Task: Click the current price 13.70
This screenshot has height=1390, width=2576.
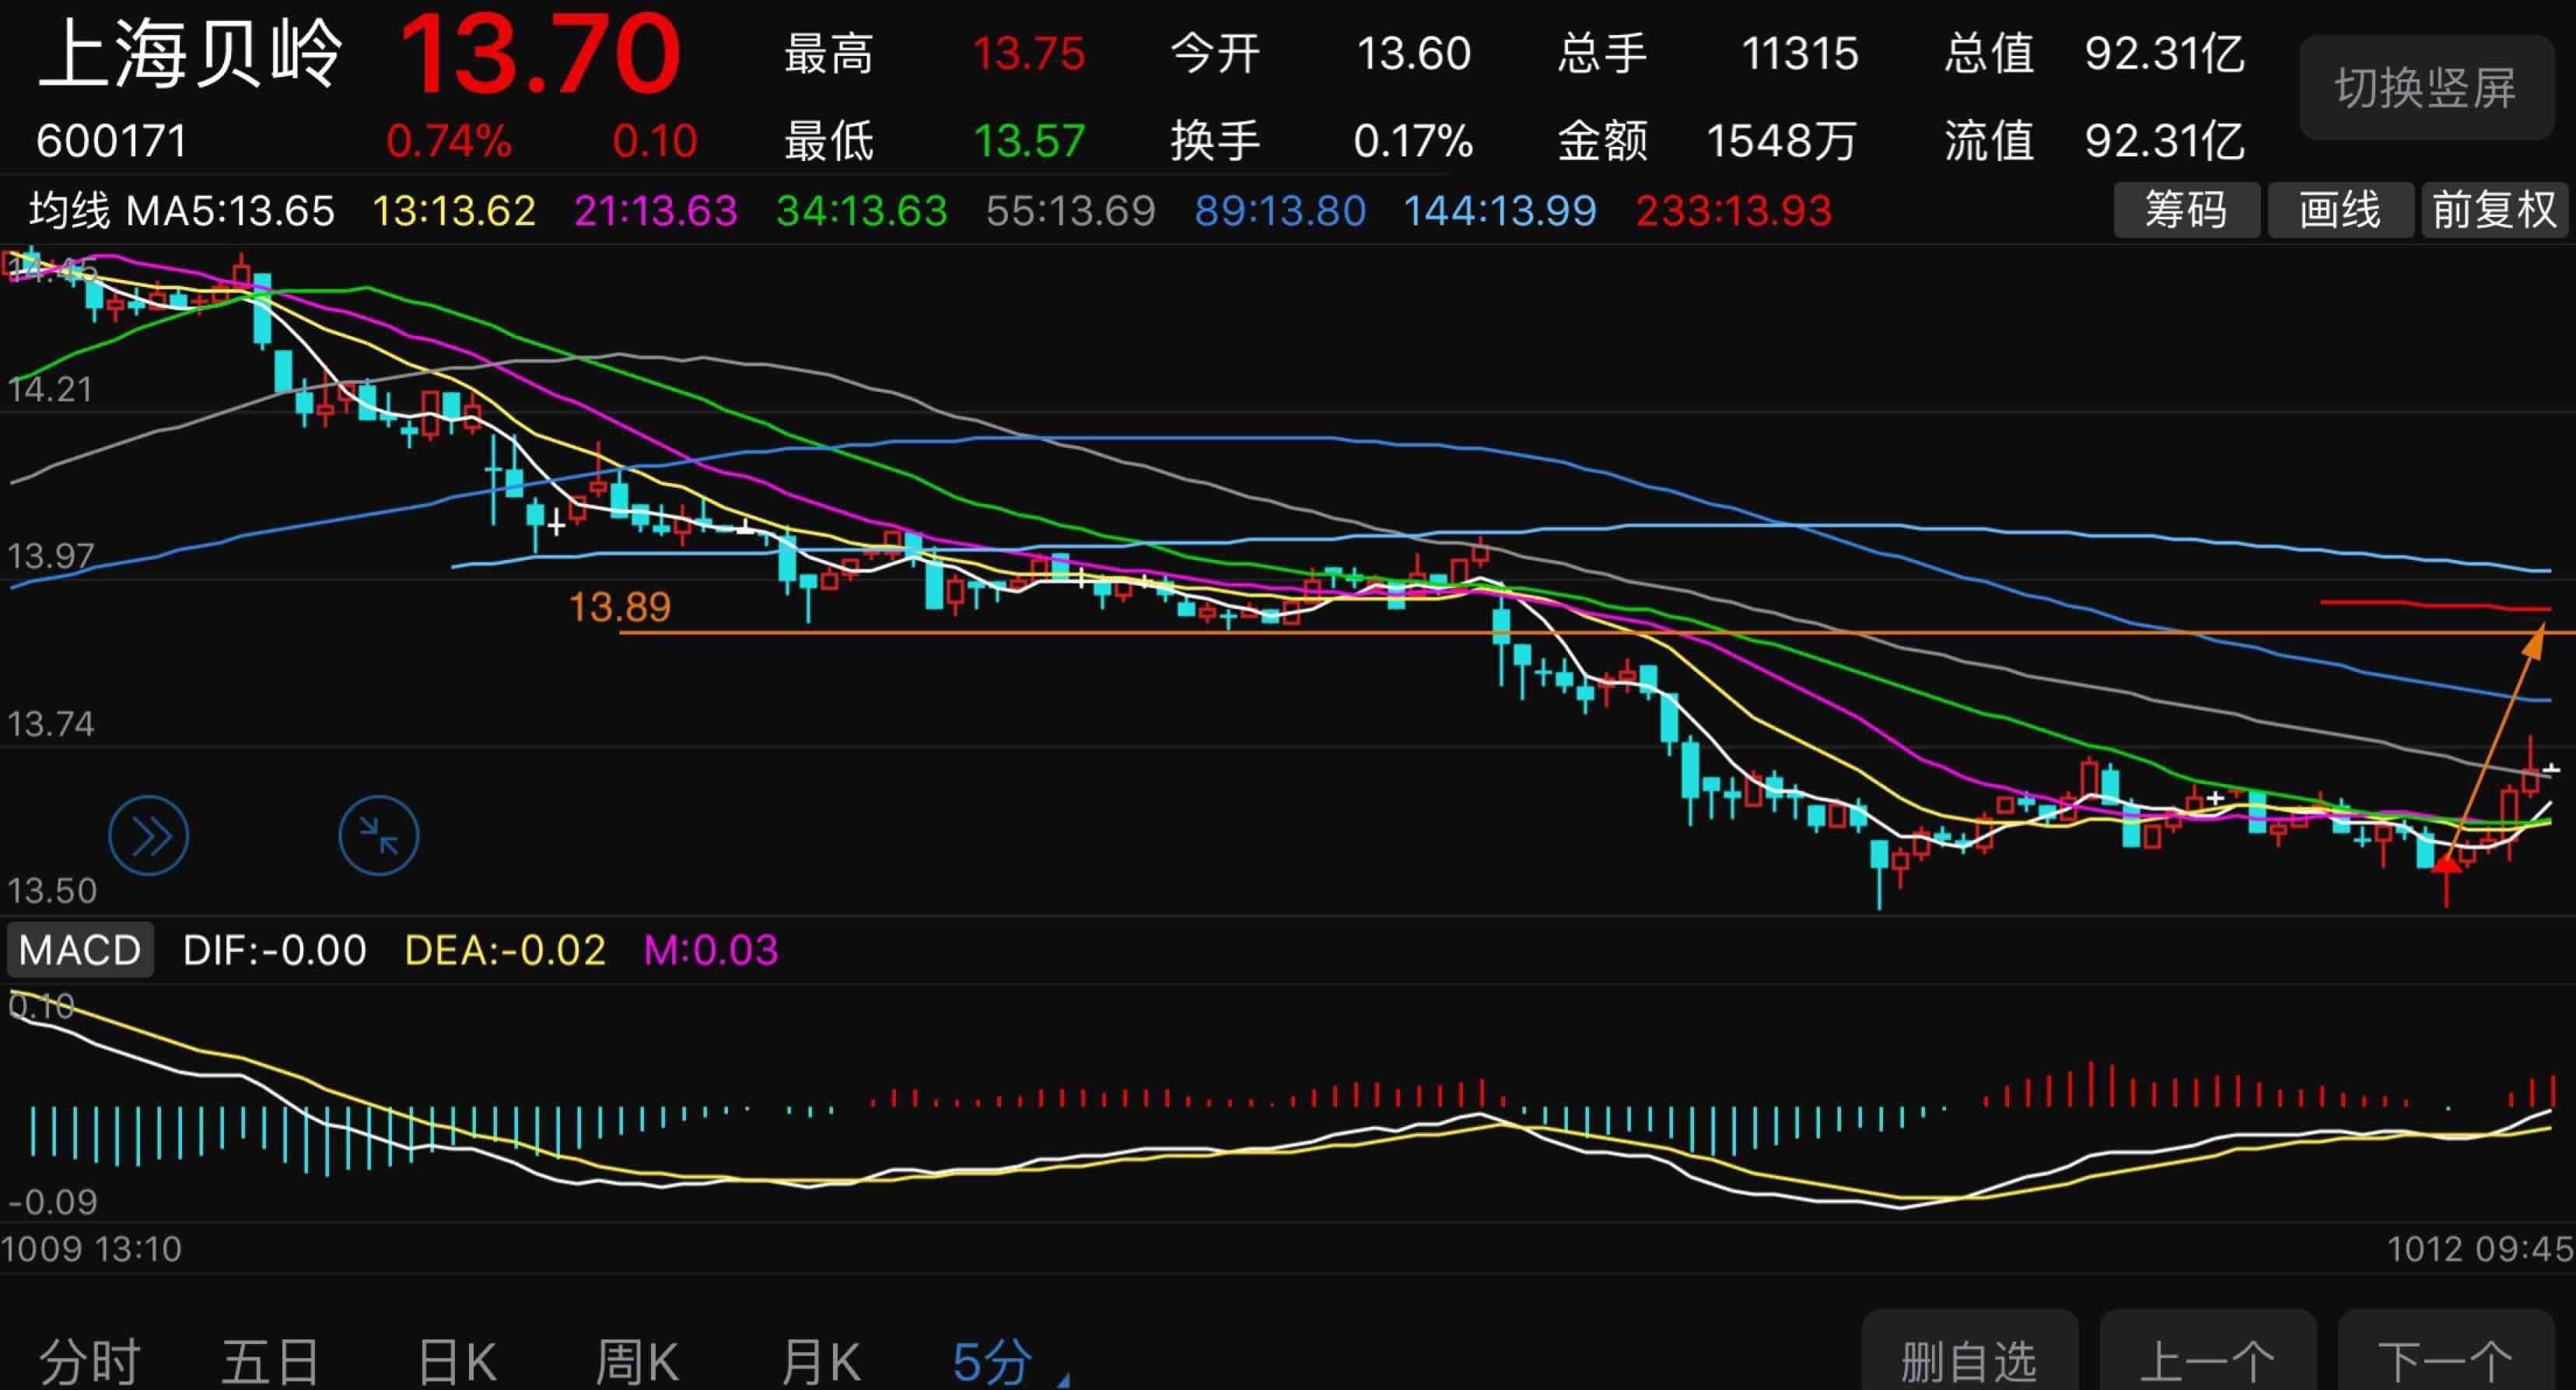Action: (540, 54)
